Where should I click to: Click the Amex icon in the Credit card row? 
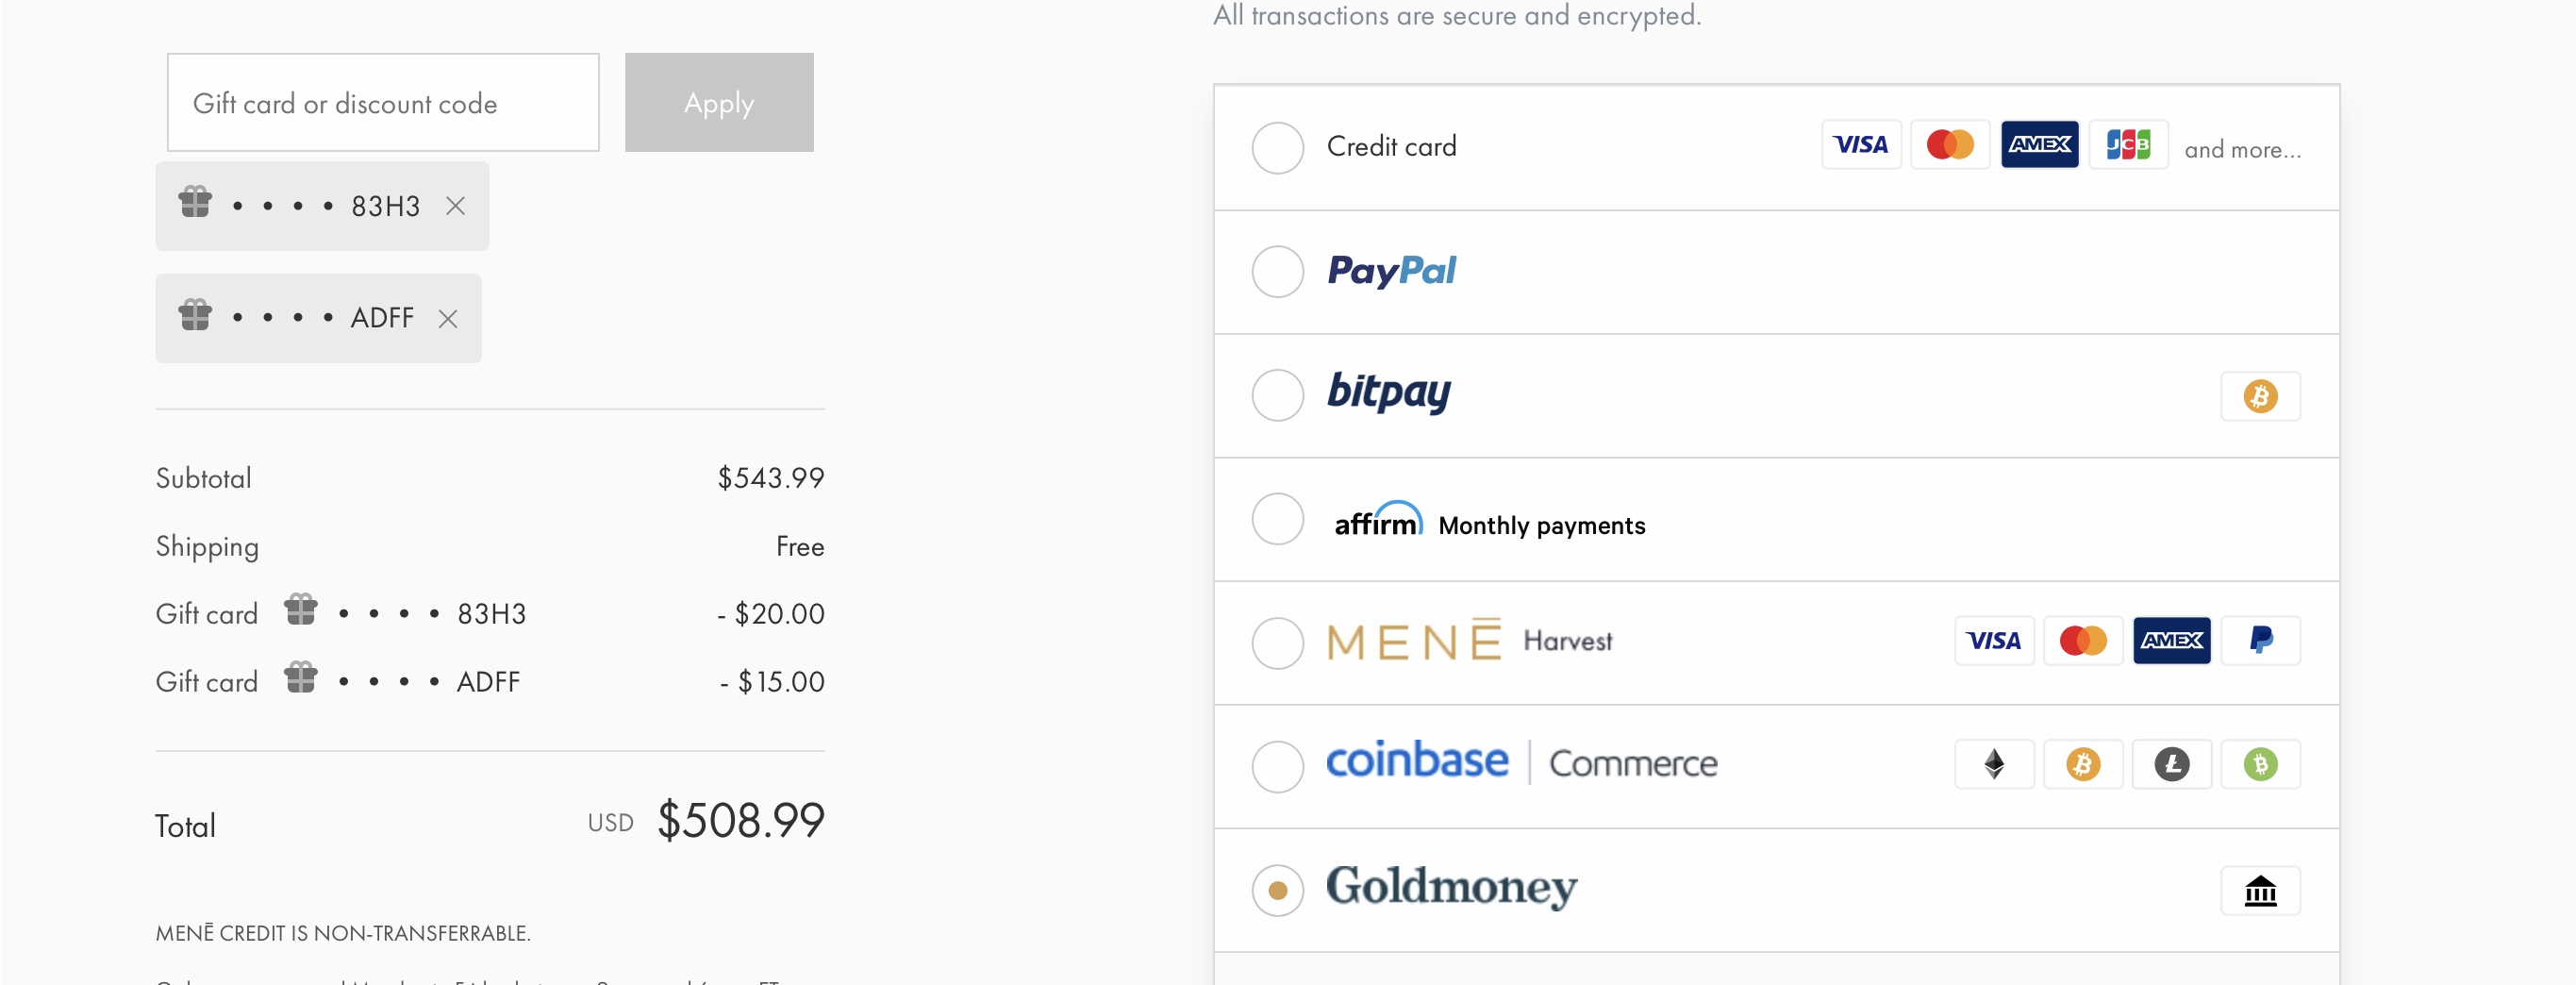(x=2039, y=145)
